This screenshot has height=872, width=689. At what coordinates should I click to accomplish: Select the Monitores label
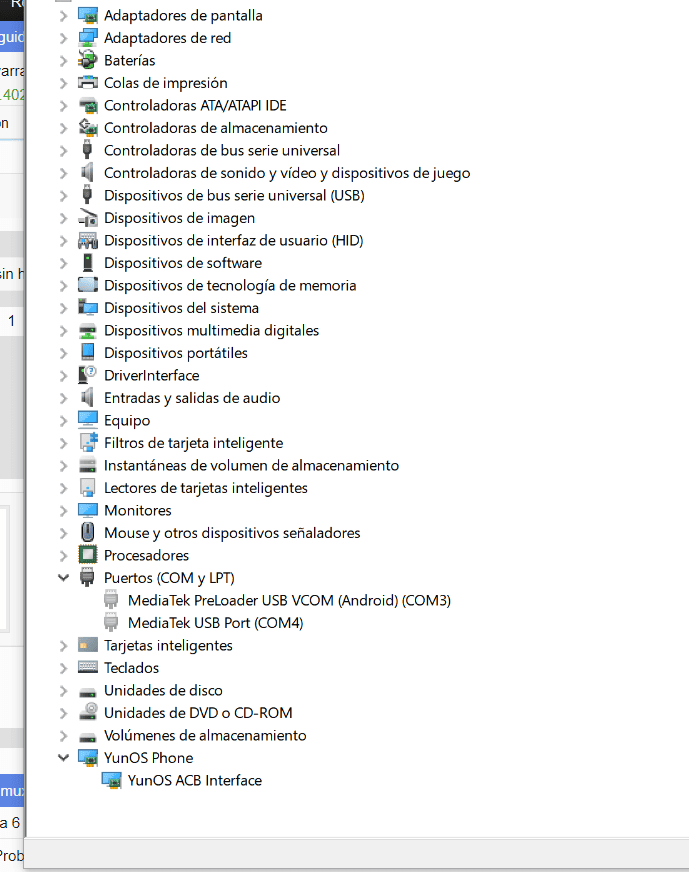pos(137,511)
